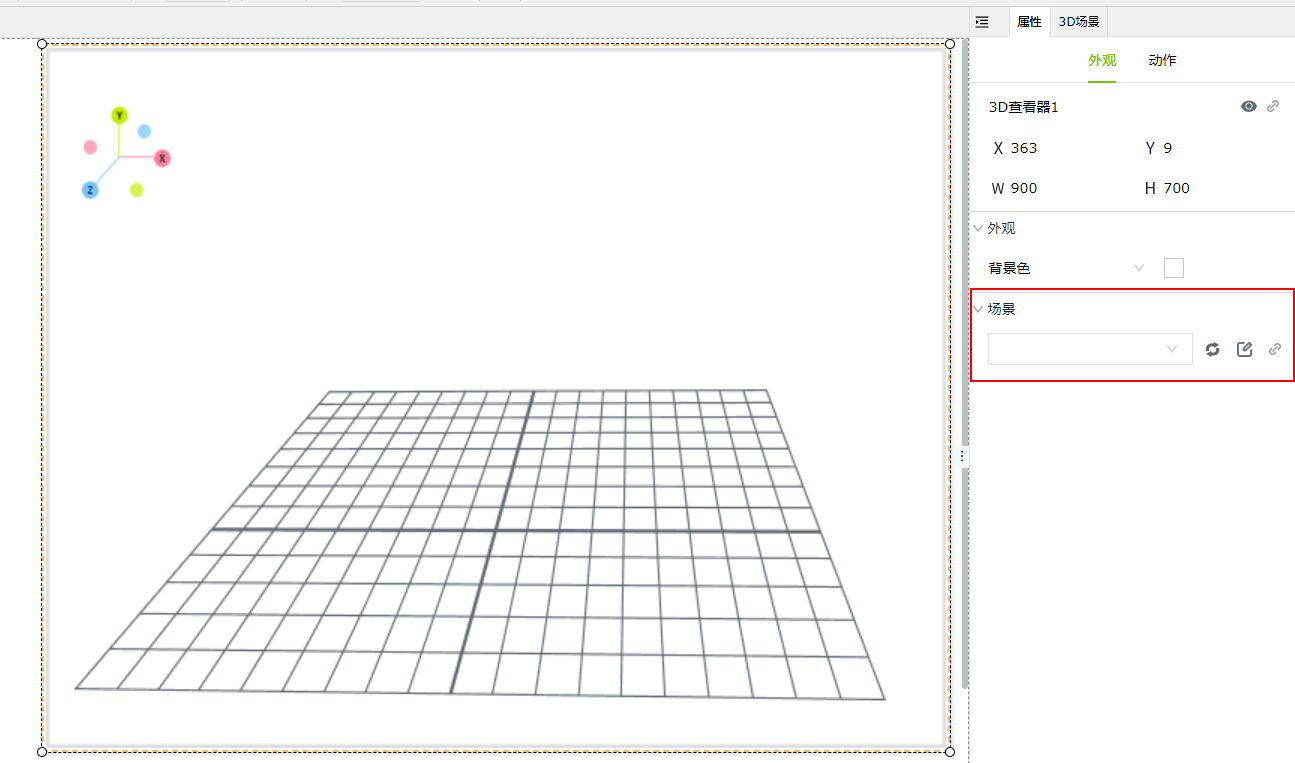
Task: Click the W width value field
Action: (x=1023, y=188)
